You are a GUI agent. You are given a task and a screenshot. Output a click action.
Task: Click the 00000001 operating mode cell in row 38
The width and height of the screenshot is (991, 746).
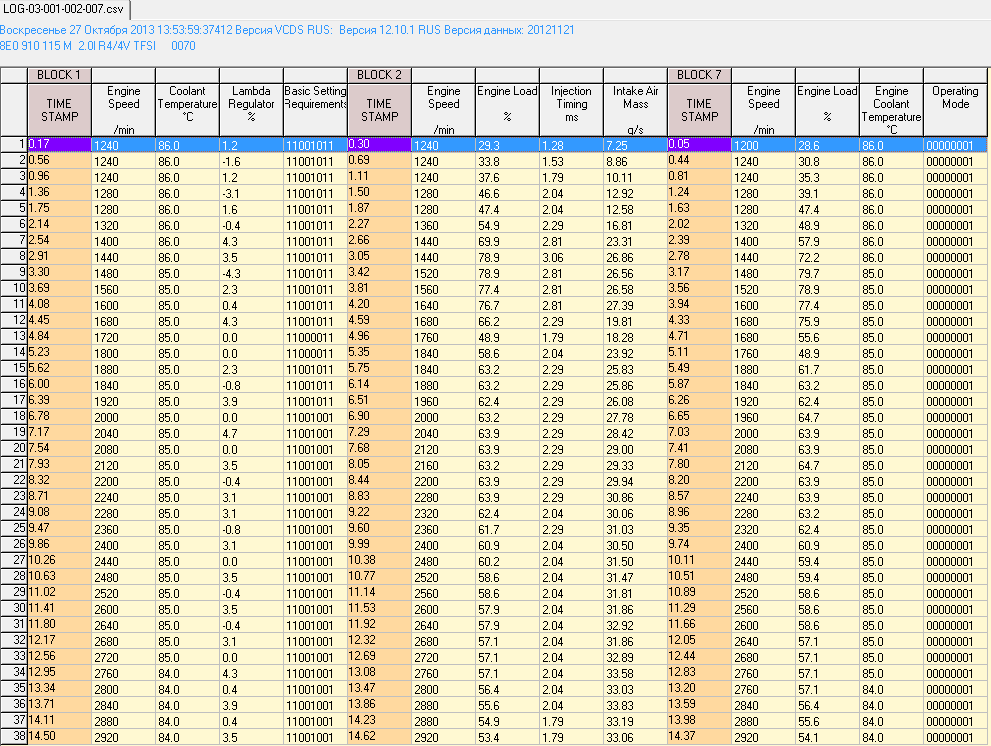tap(955, 737)
